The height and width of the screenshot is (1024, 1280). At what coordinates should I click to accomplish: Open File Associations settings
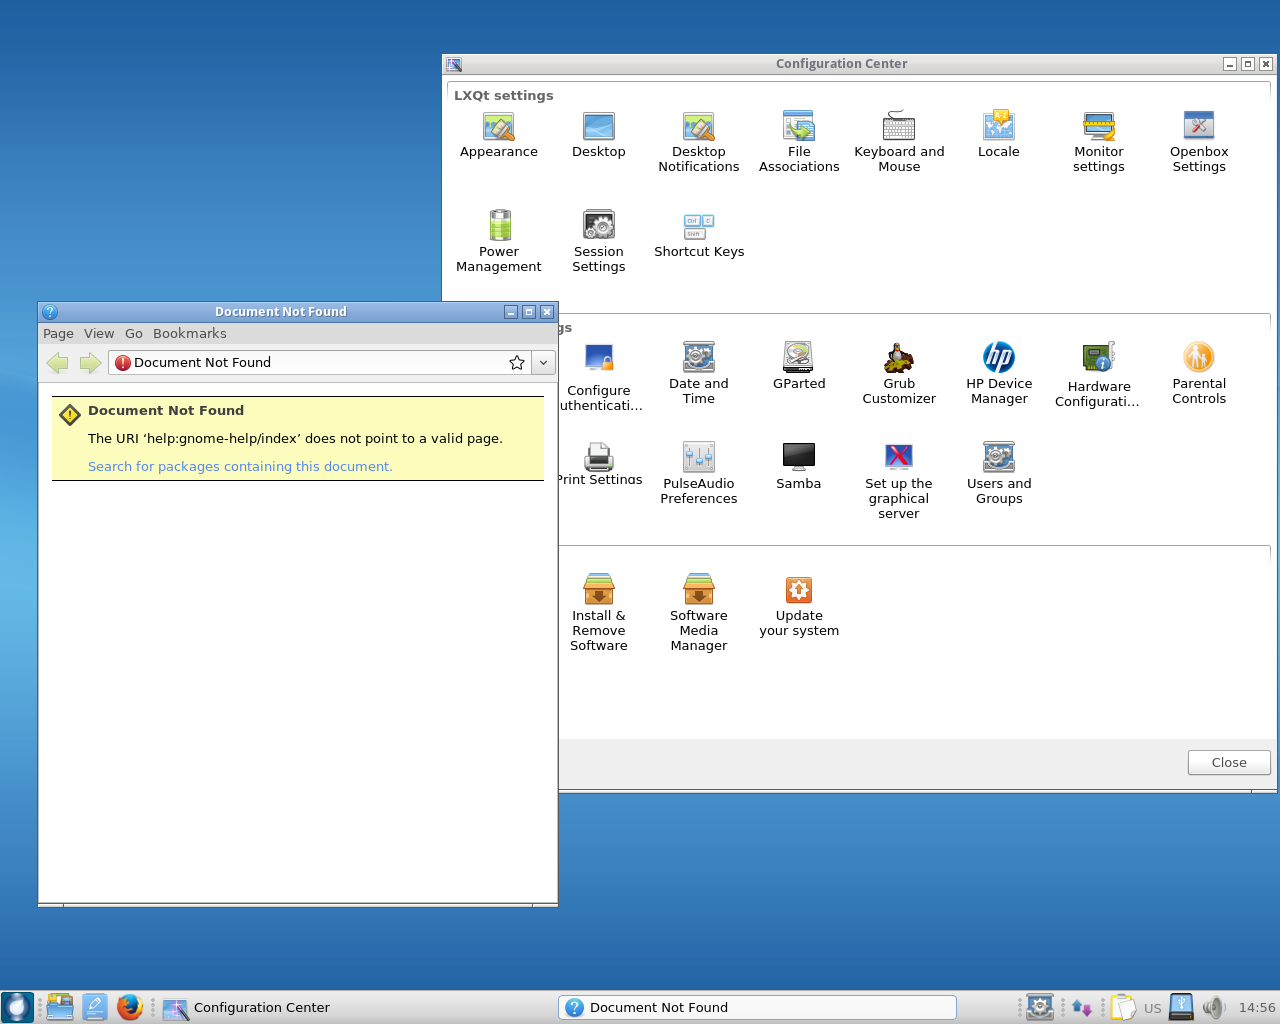coord(799,142)
